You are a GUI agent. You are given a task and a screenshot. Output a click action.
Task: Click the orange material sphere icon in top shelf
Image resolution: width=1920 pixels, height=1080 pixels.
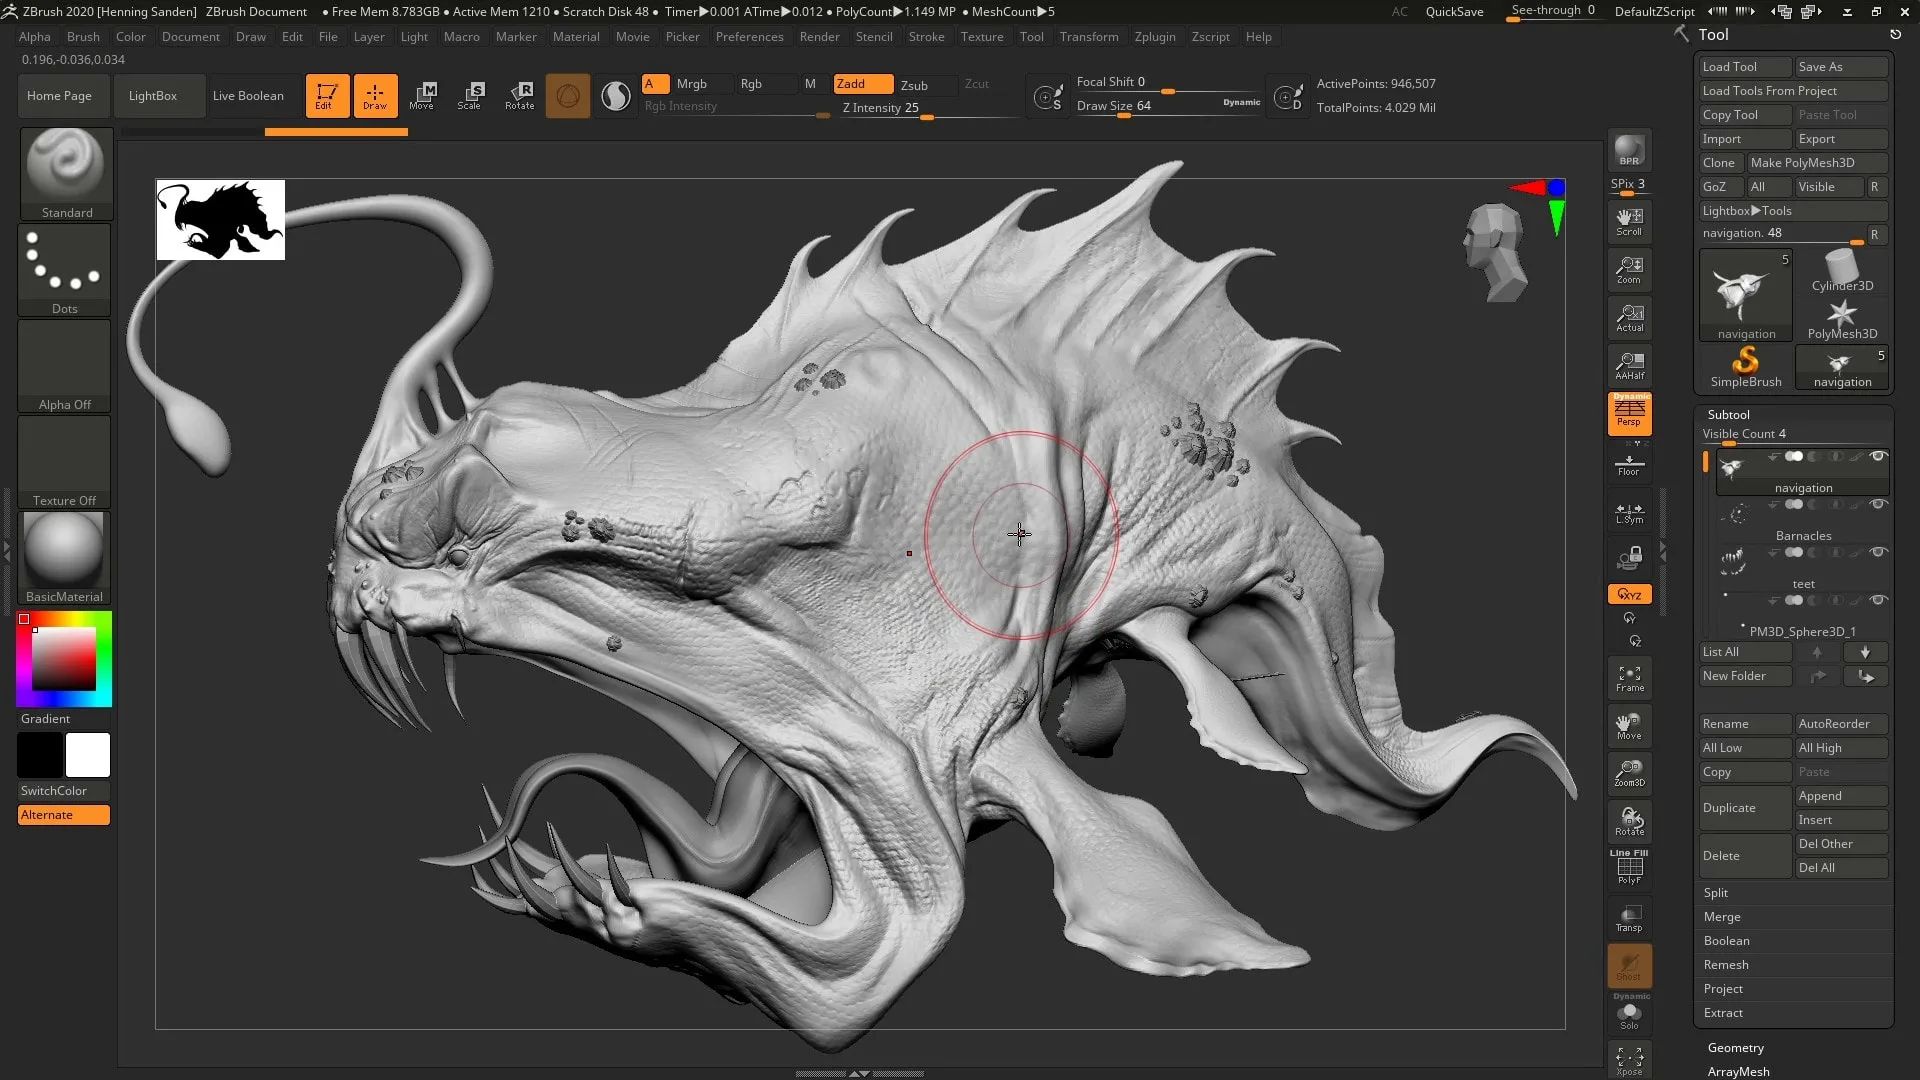click(x=567, y=96)
